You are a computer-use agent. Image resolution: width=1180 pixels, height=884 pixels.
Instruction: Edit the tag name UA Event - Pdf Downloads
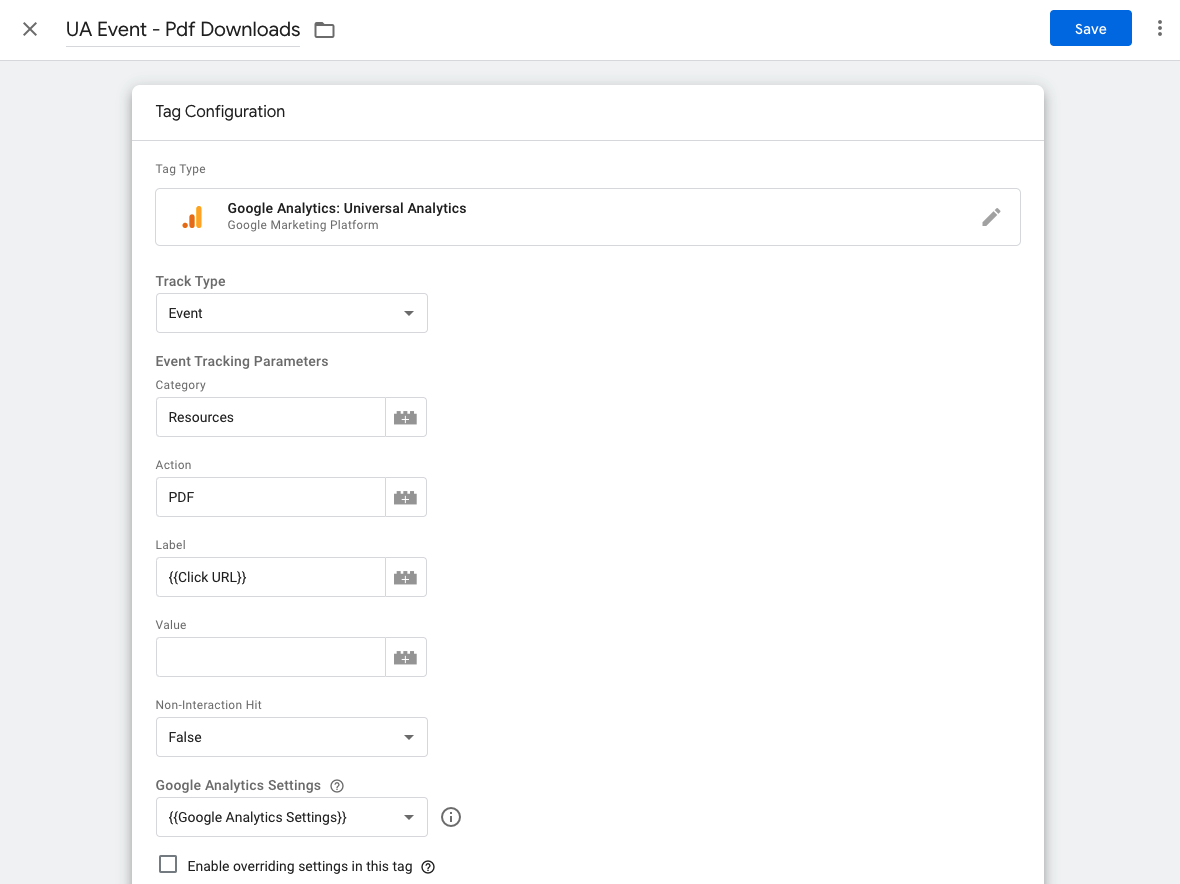tap(183, 29)
